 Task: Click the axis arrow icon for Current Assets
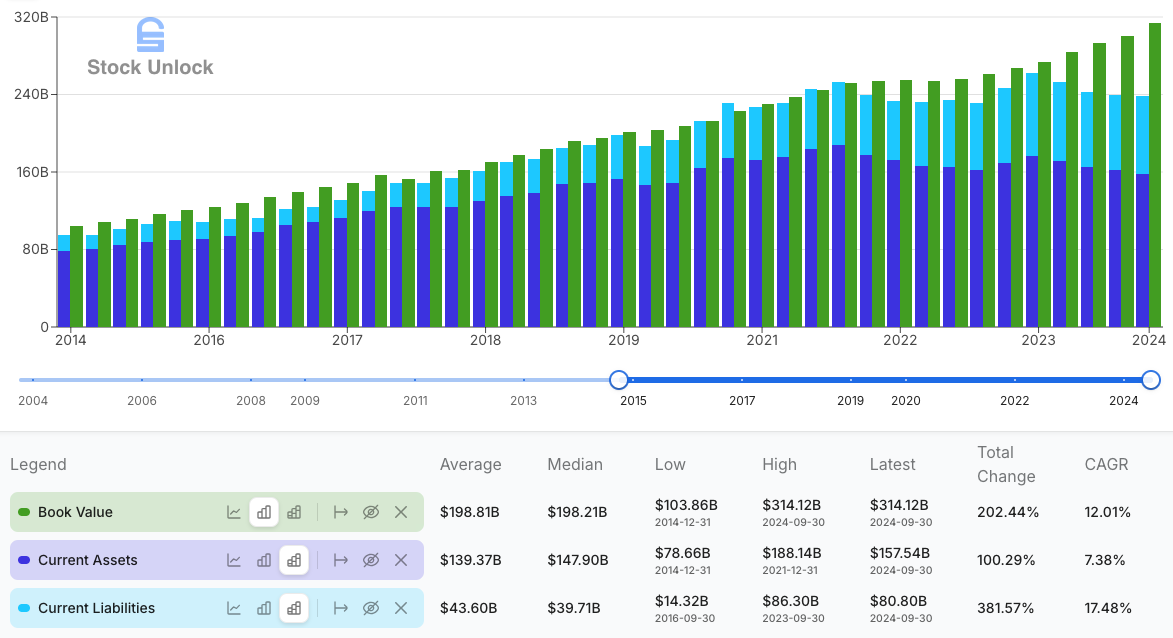point(340,560)
